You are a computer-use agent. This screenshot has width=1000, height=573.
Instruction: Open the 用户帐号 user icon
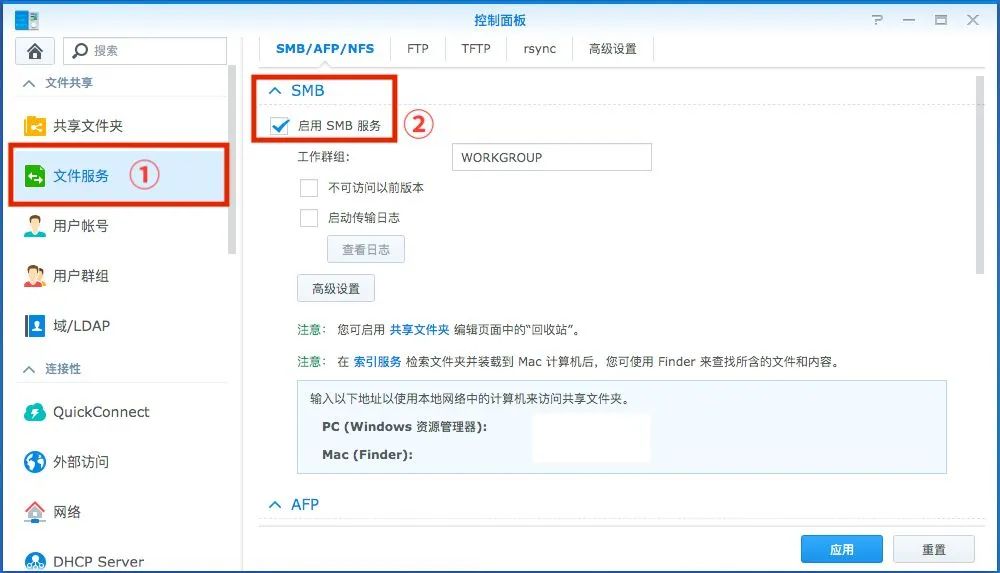coord(34,226)
